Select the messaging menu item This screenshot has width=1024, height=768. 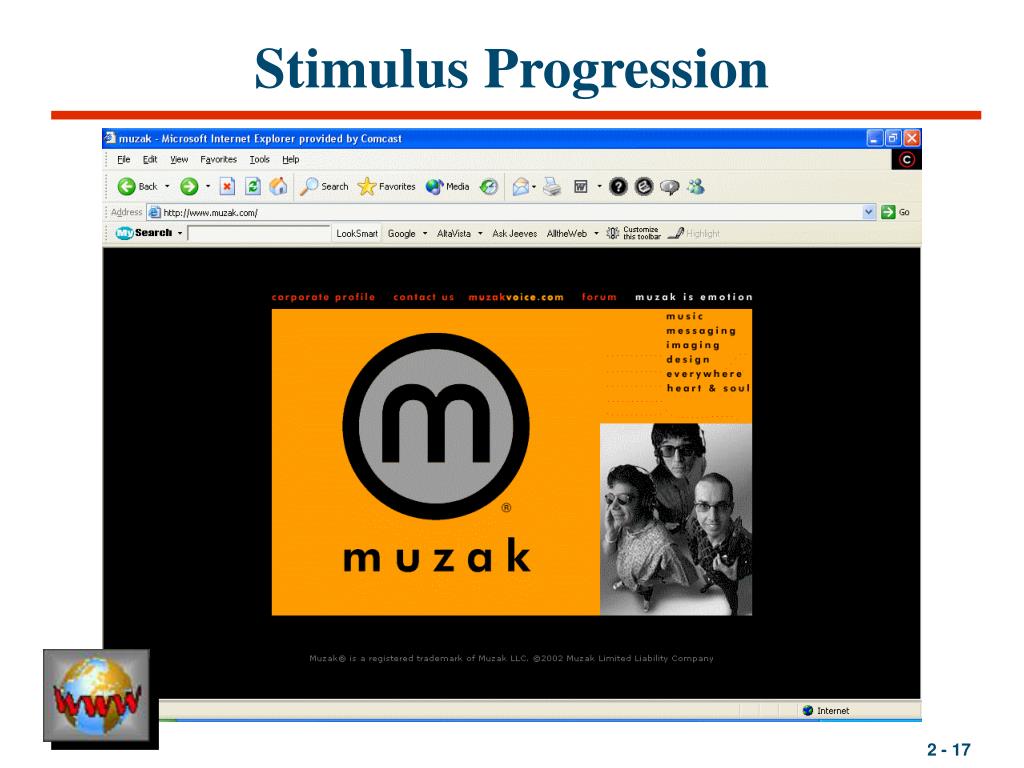tap(701, 331)
